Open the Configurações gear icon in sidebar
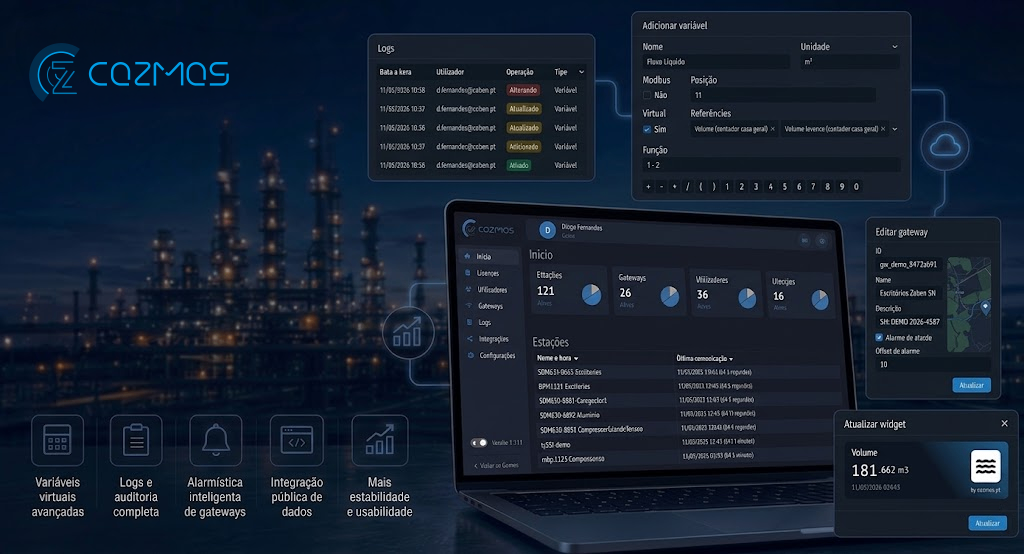 click(470, 355)
